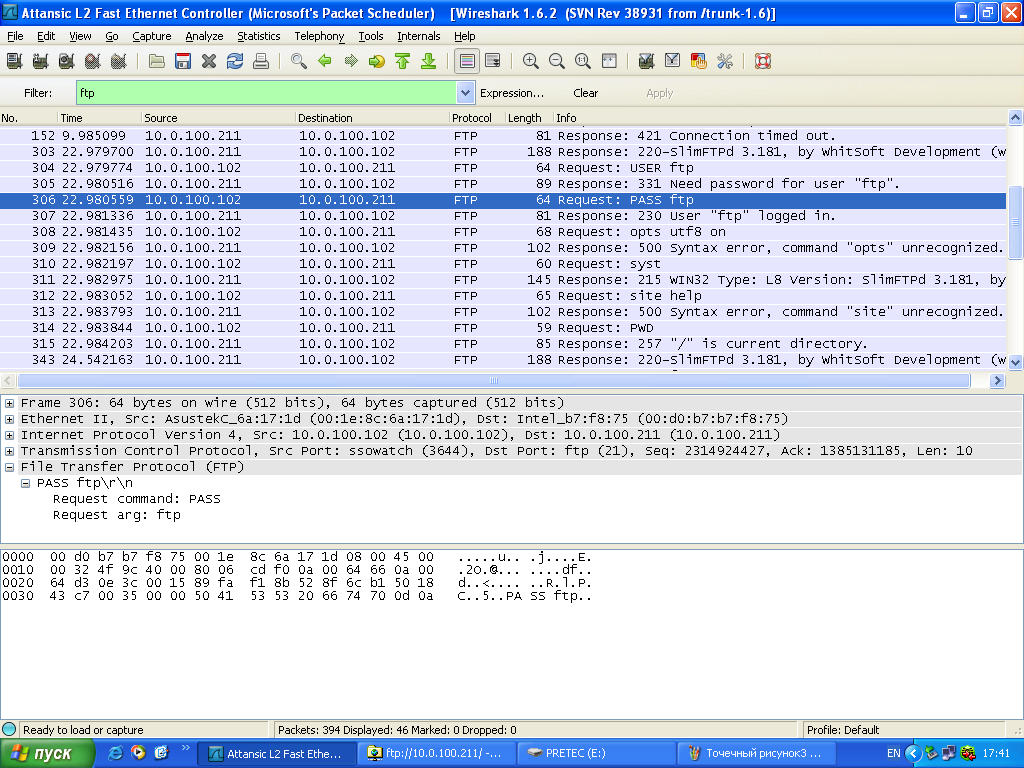Go forward in packet history arrow
The width and height of the screenshot is (1024, 768).
[x=351, y=61]
